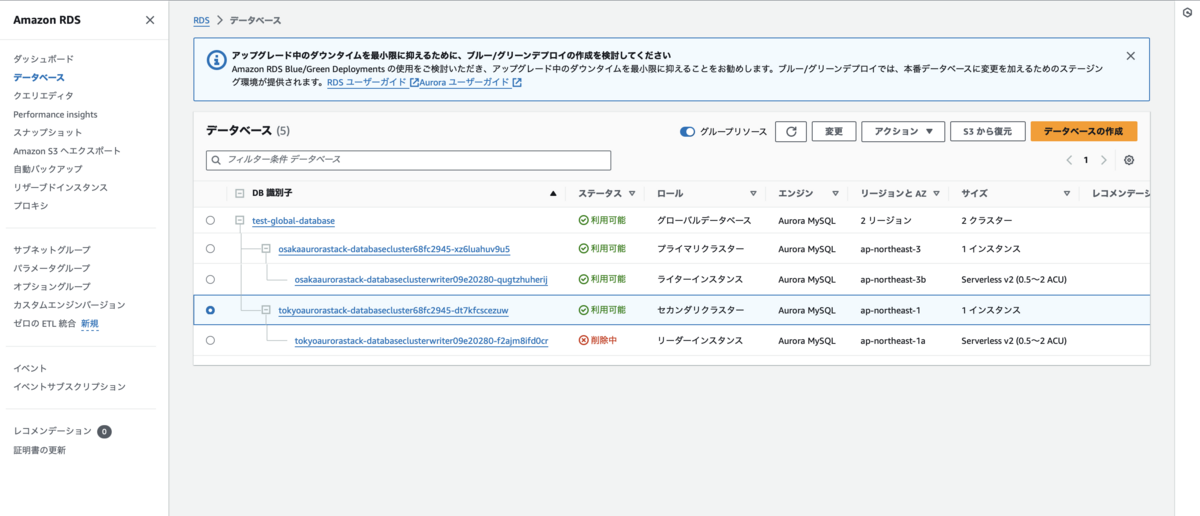This screenshot has height=516, width=1200.
Task: Open table preferences gear icon
Action: (x=1129, y=160)
